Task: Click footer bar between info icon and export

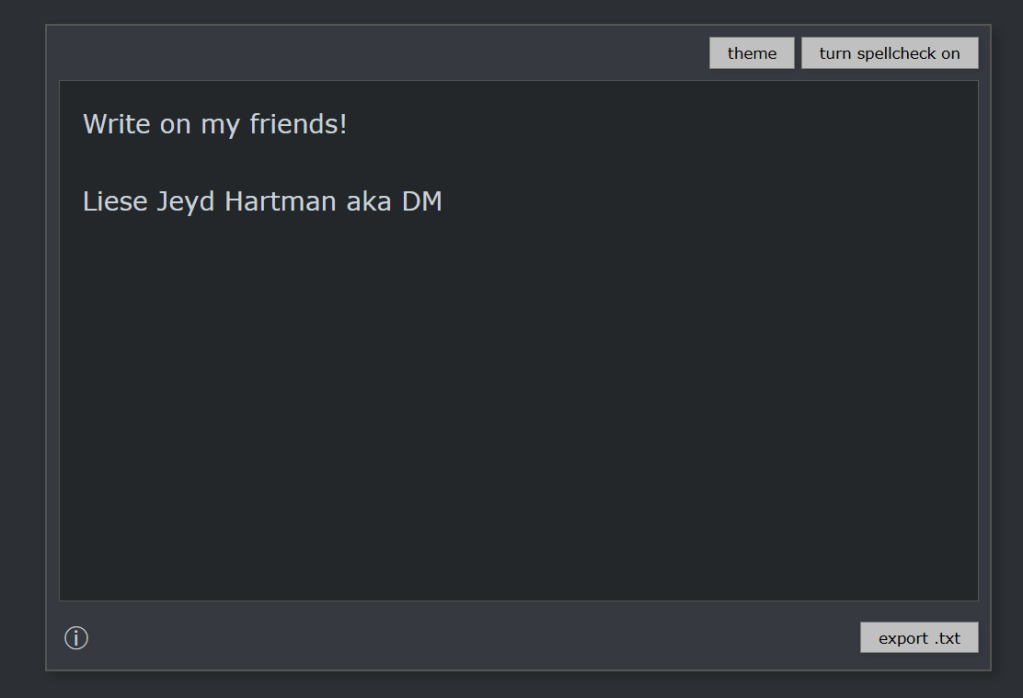Action: tap(470, 638)
